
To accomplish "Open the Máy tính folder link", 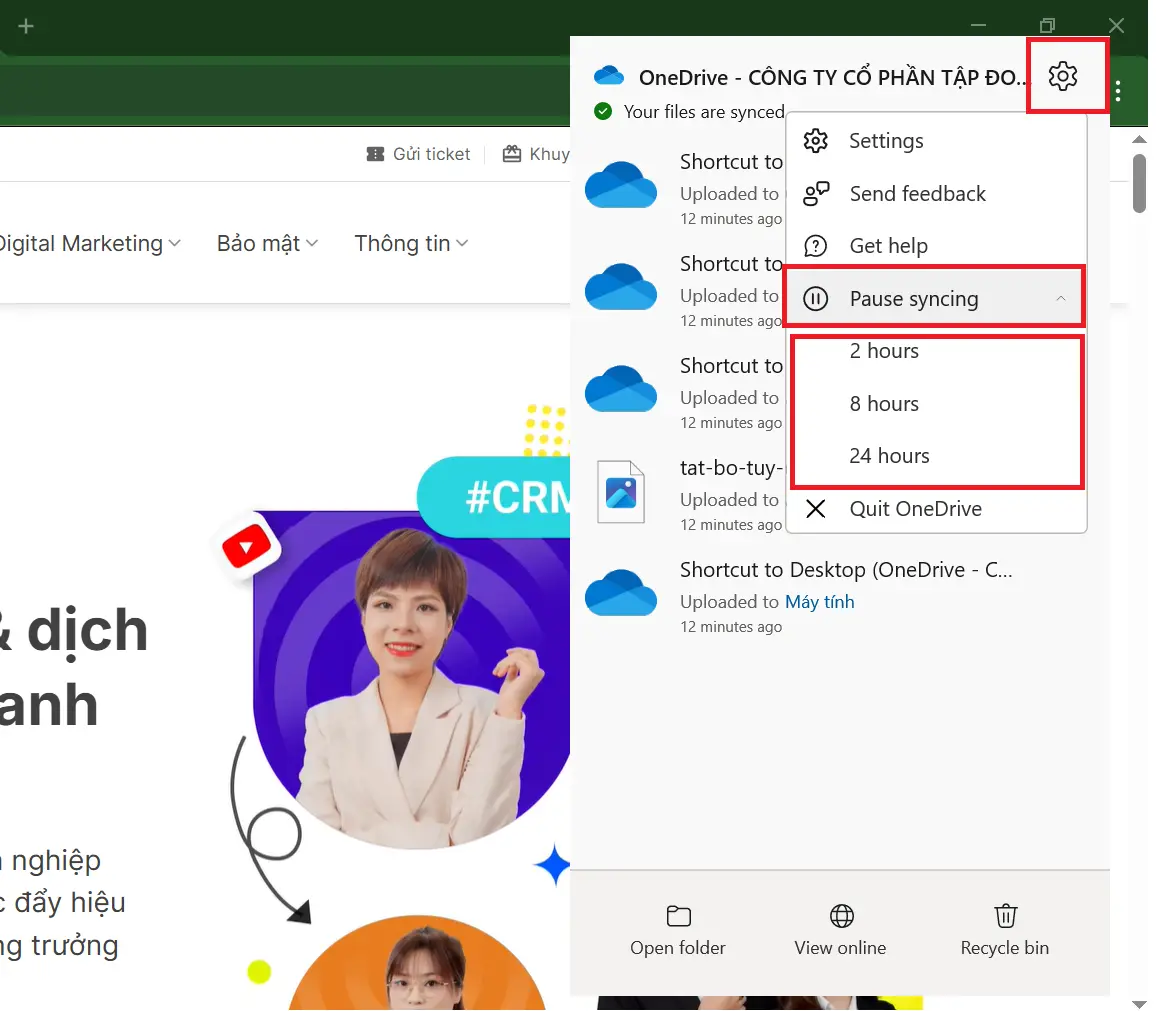I will coord(819,602).
